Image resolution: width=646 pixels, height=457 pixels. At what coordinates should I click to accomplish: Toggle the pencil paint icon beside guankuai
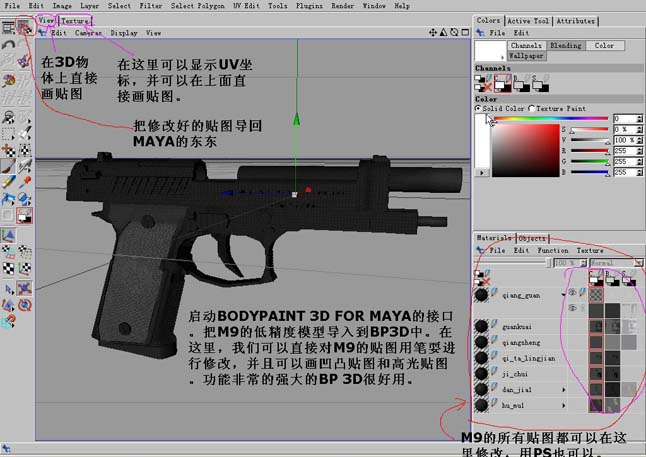pyautogui.click(x=494, y=324)
